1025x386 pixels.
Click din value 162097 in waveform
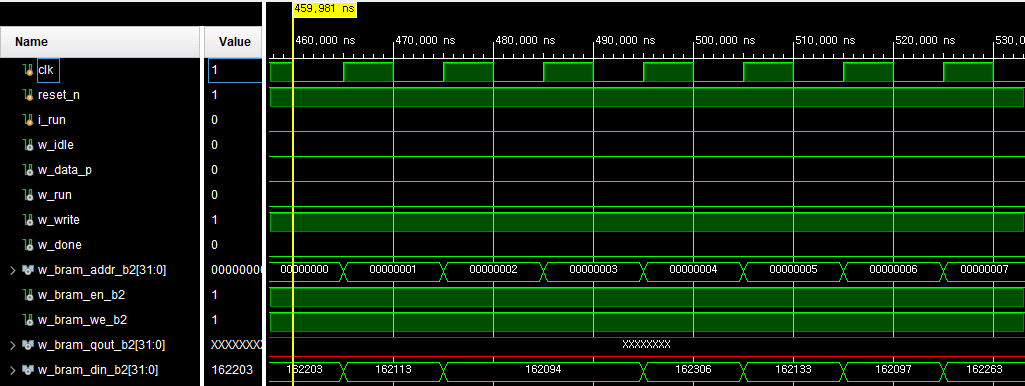pyautogui.click(x=893, y=370)
